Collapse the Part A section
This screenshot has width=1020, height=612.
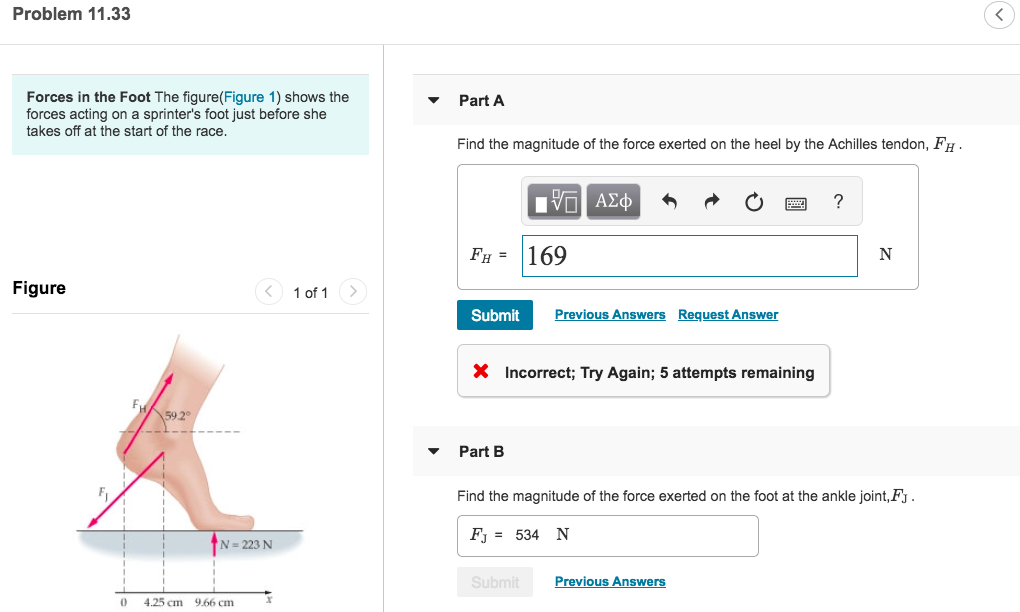point(432,100)
